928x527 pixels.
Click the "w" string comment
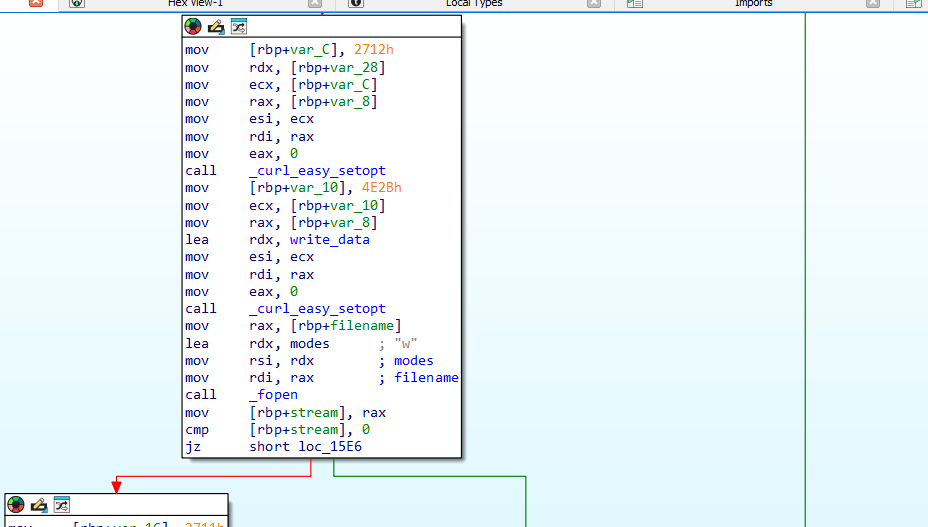pos(406,343)
